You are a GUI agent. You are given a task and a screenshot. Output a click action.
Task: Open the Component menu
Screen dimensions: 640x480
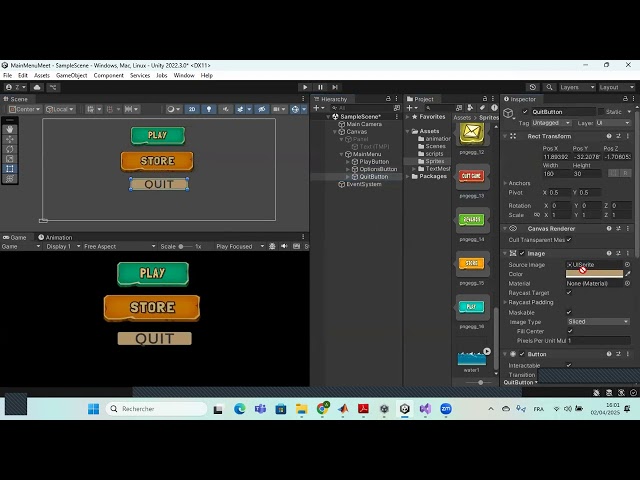click(x=108, y=76)
